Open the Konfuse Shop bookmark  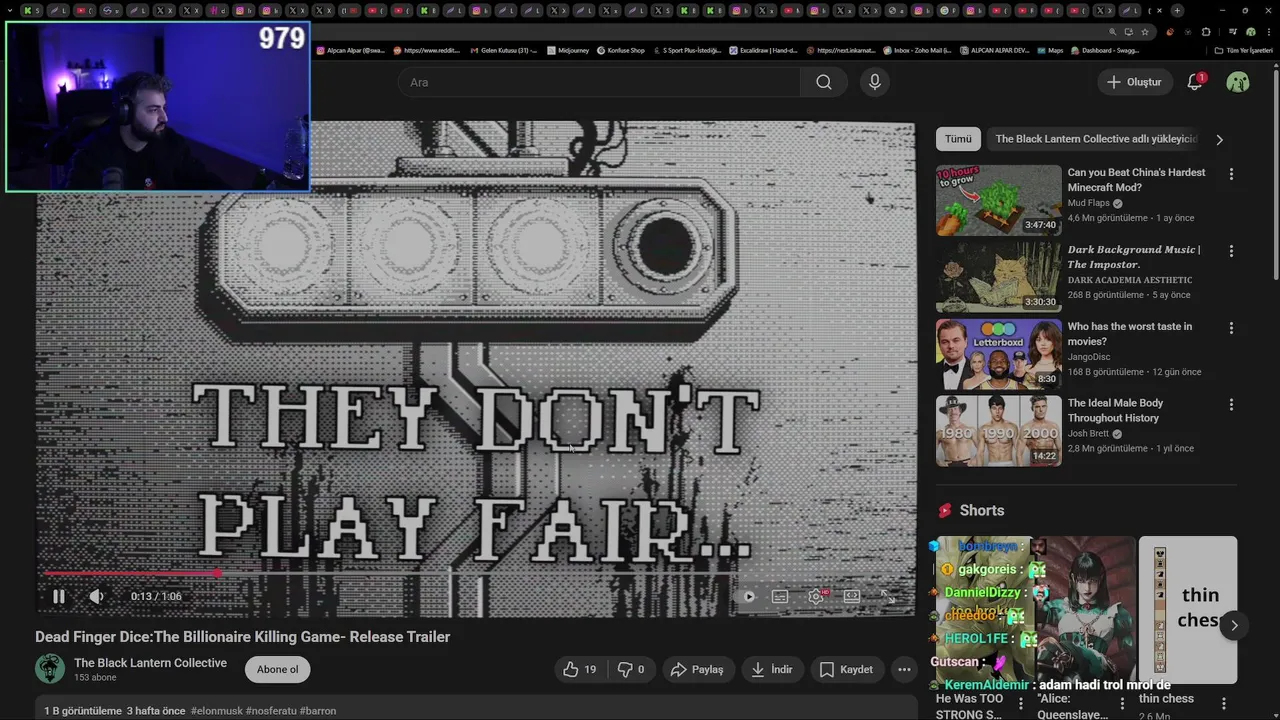(620, 50)
